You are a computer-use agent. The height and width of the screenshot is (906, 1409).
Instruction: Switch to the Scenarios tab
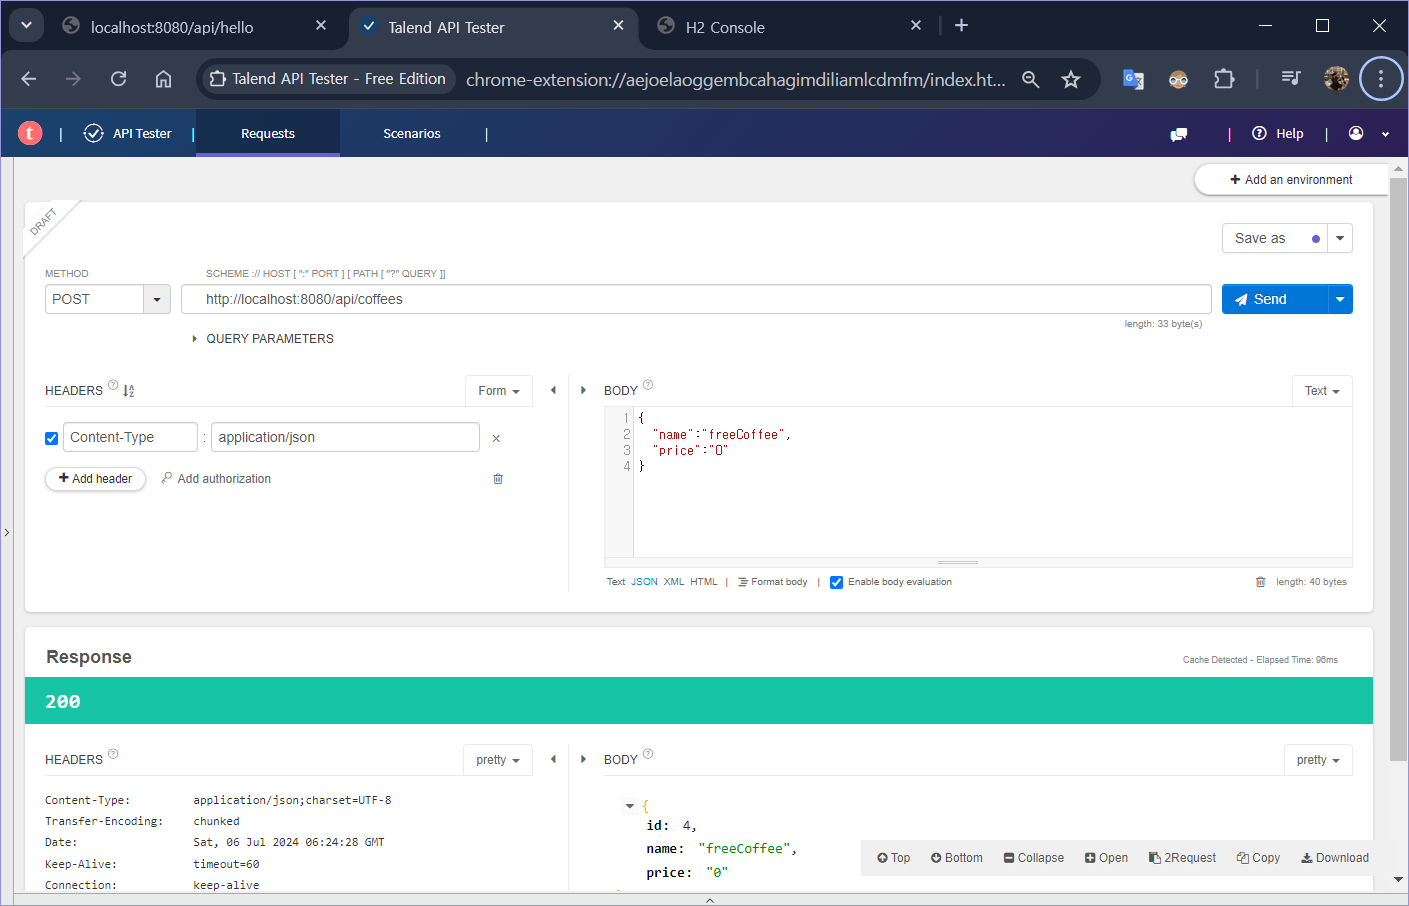click(412, 133)
